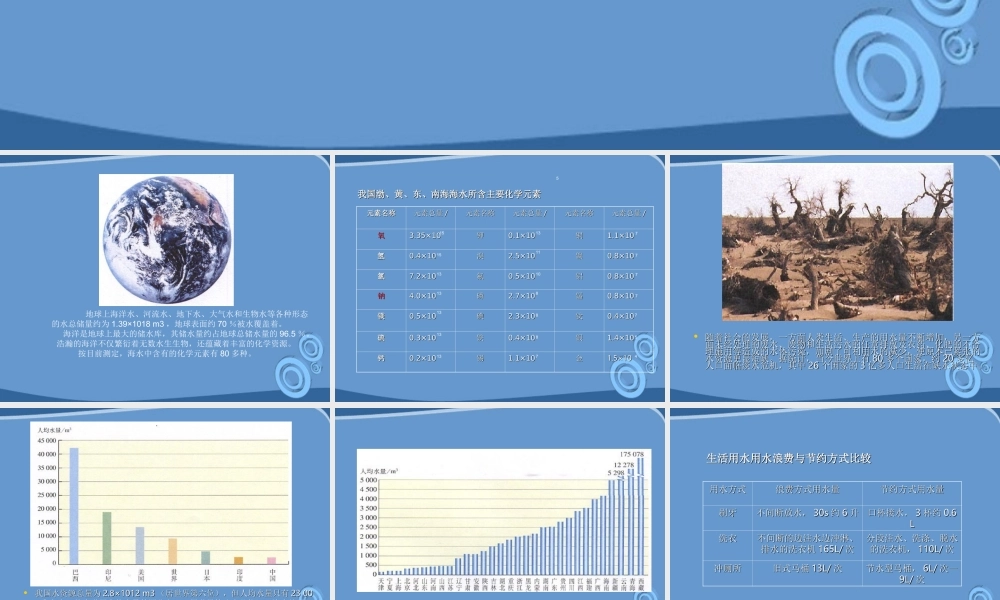Image resolution: width=1000 pixels, height=600 pixels.
Task: Click the 节约方式用水量 column header
Action: click(x=912, y=489)
